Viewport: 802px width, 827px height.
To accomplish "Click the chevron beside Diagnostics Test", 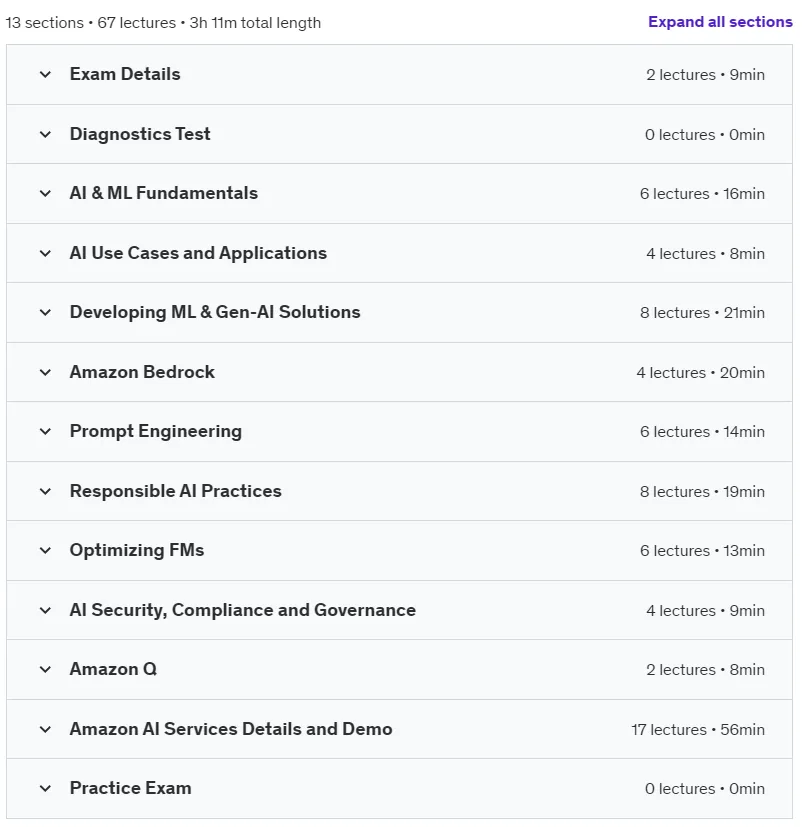I will click(x=45, y=134).
